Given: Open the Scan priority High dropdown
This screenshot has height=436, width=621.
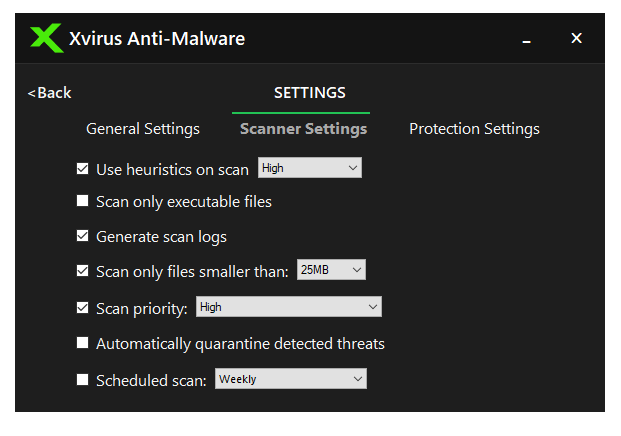Looking at the screenshot, I should (x=288, y=307).
